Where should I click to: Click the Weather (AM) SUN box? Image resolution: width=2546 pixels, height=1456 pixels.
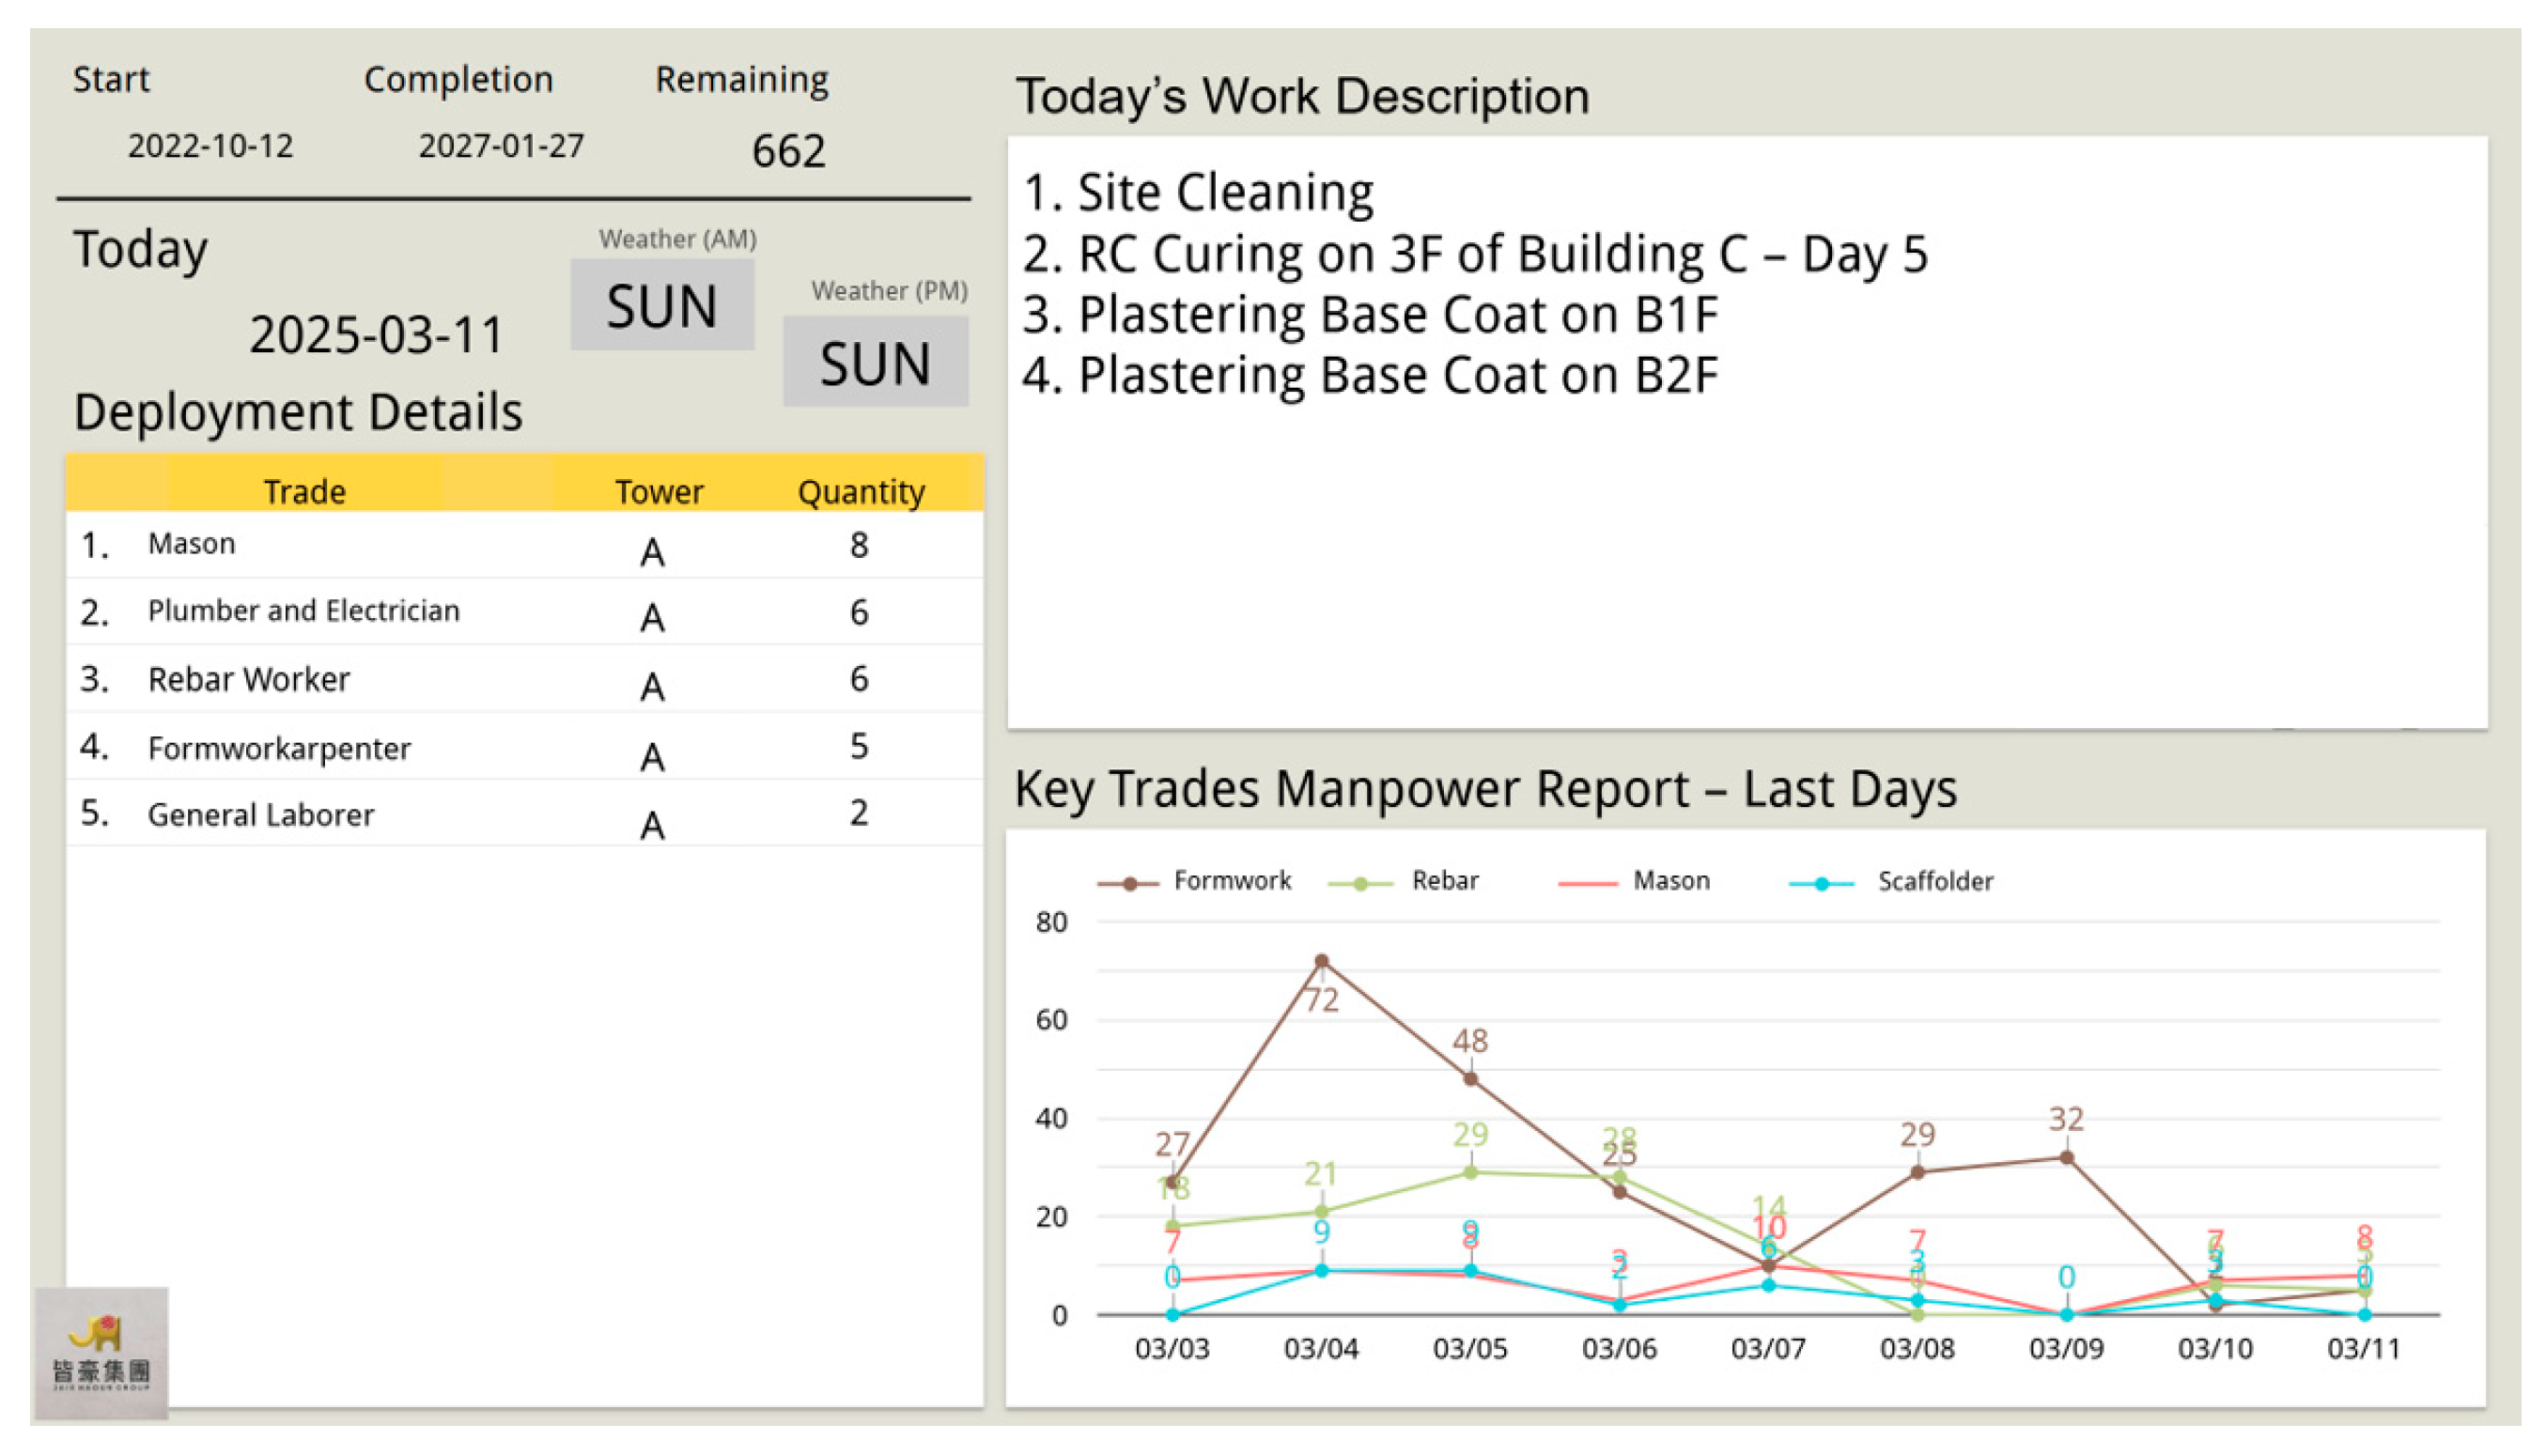[x=662, y=305]
